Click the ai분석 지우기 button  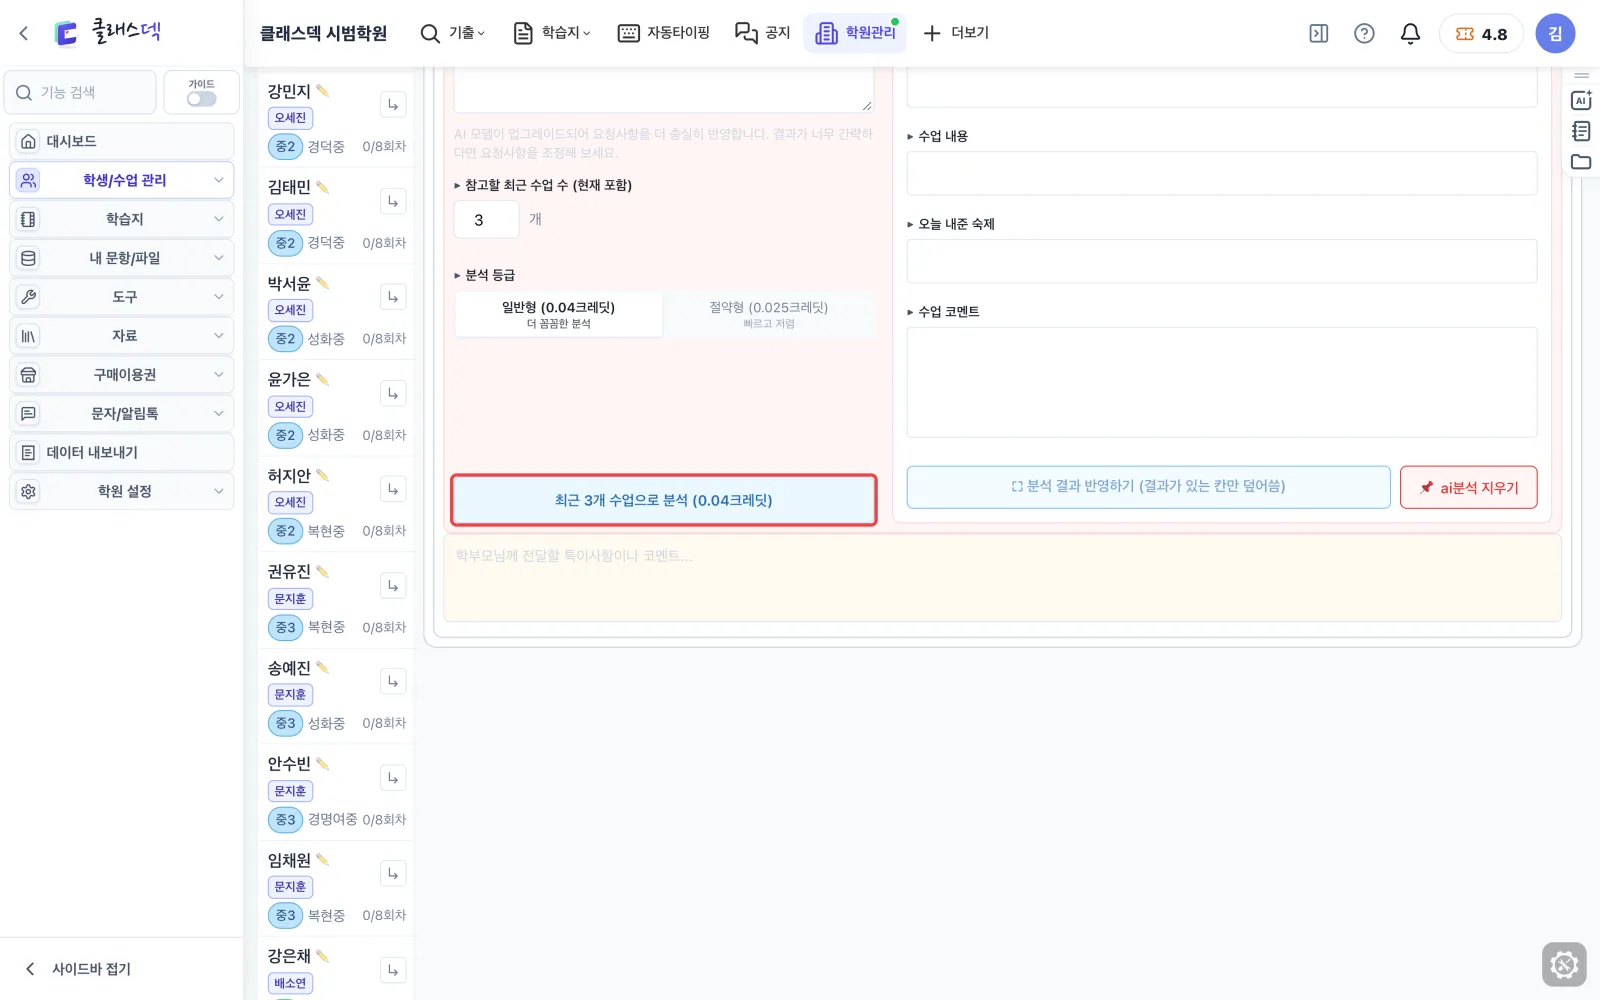1468,487
